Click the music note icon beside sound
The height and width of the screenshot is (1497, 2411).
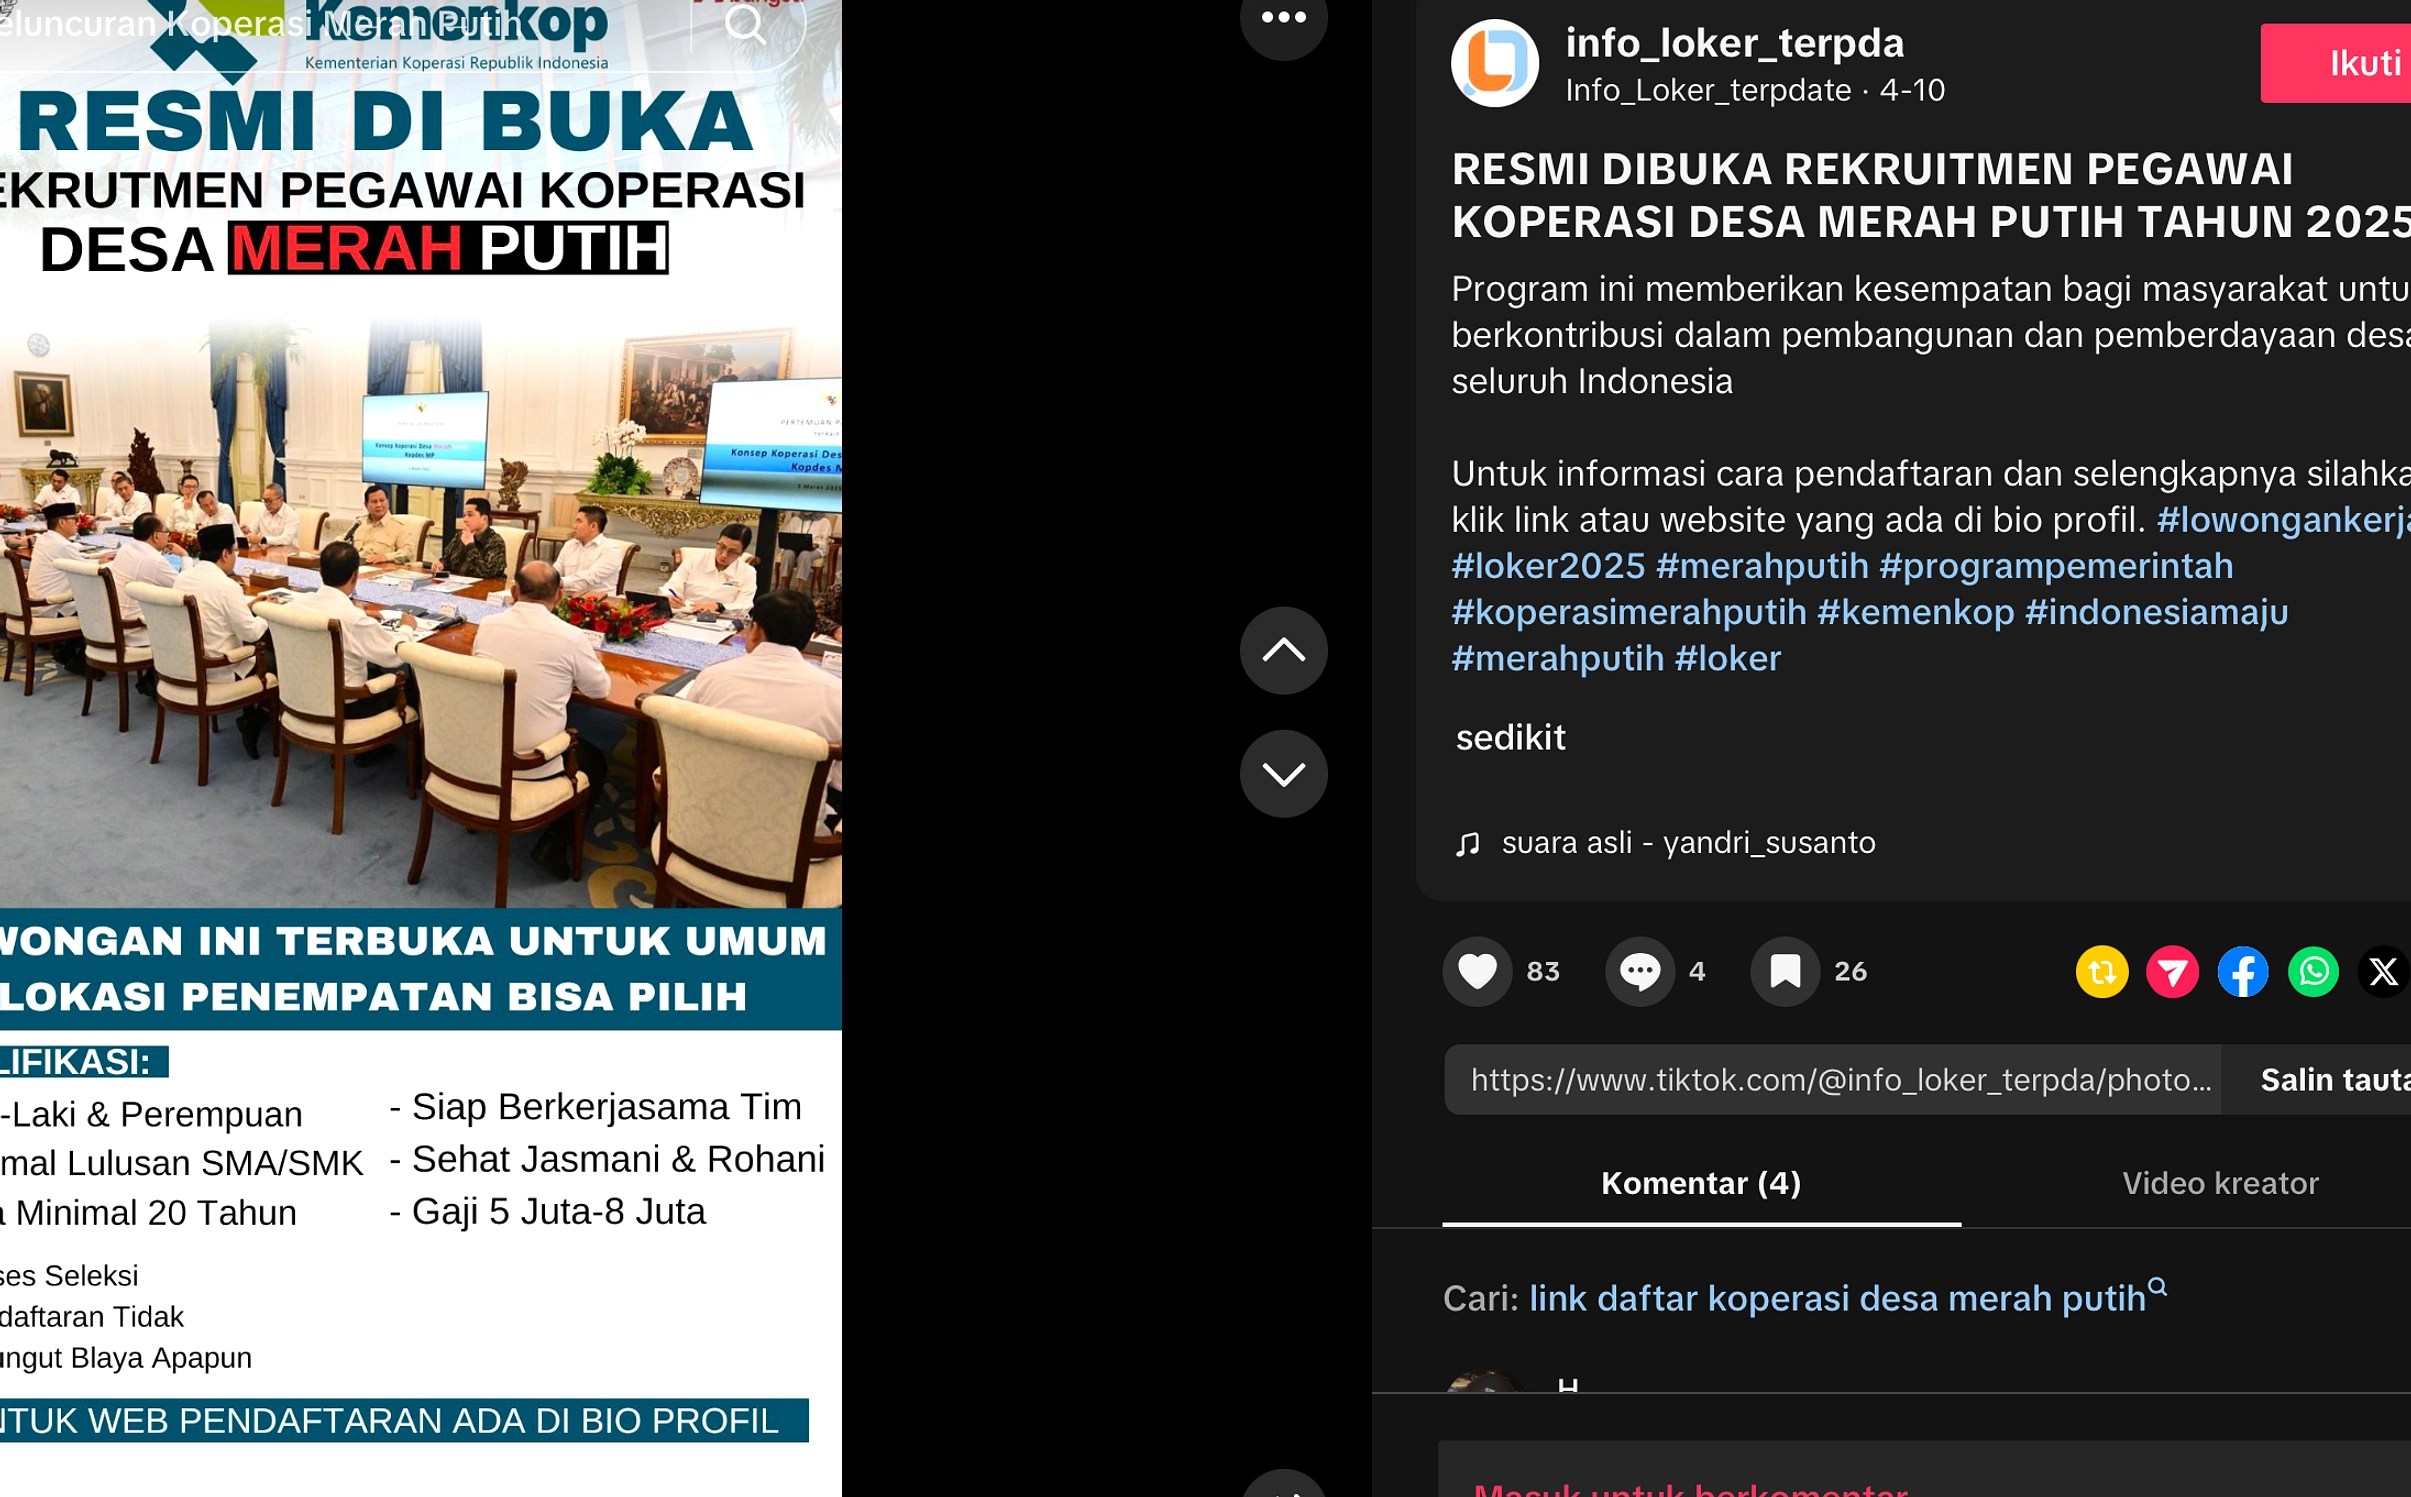tap(1467, 844)
